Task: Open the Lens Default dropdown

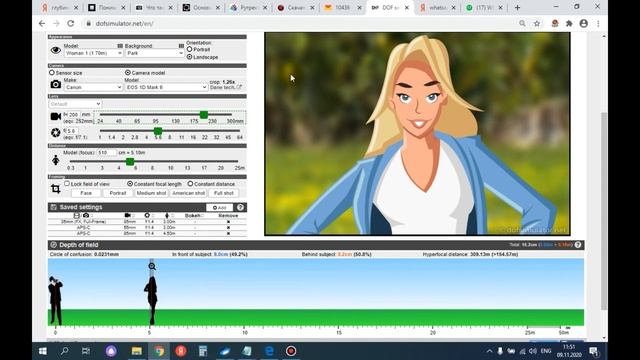Action: pyautogui.click(x=75, y=104)
